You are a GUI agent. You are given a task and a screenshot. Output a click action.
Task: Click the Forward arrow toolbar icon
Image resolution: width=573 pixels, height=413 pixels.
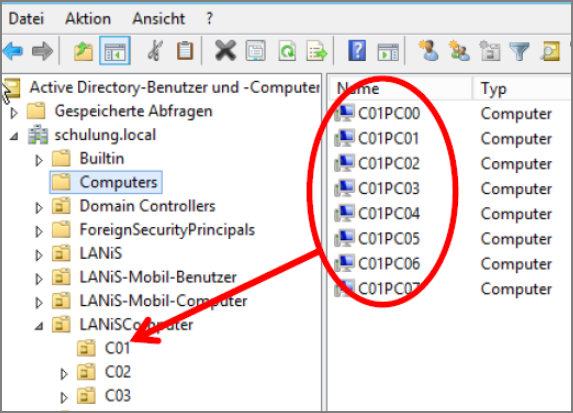(x=42, y=51)
